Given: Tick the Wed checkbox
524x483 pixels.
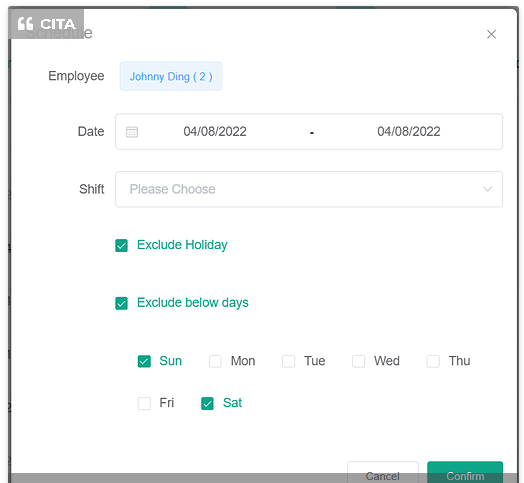Looking at the screenshot, I should [358, 361].
